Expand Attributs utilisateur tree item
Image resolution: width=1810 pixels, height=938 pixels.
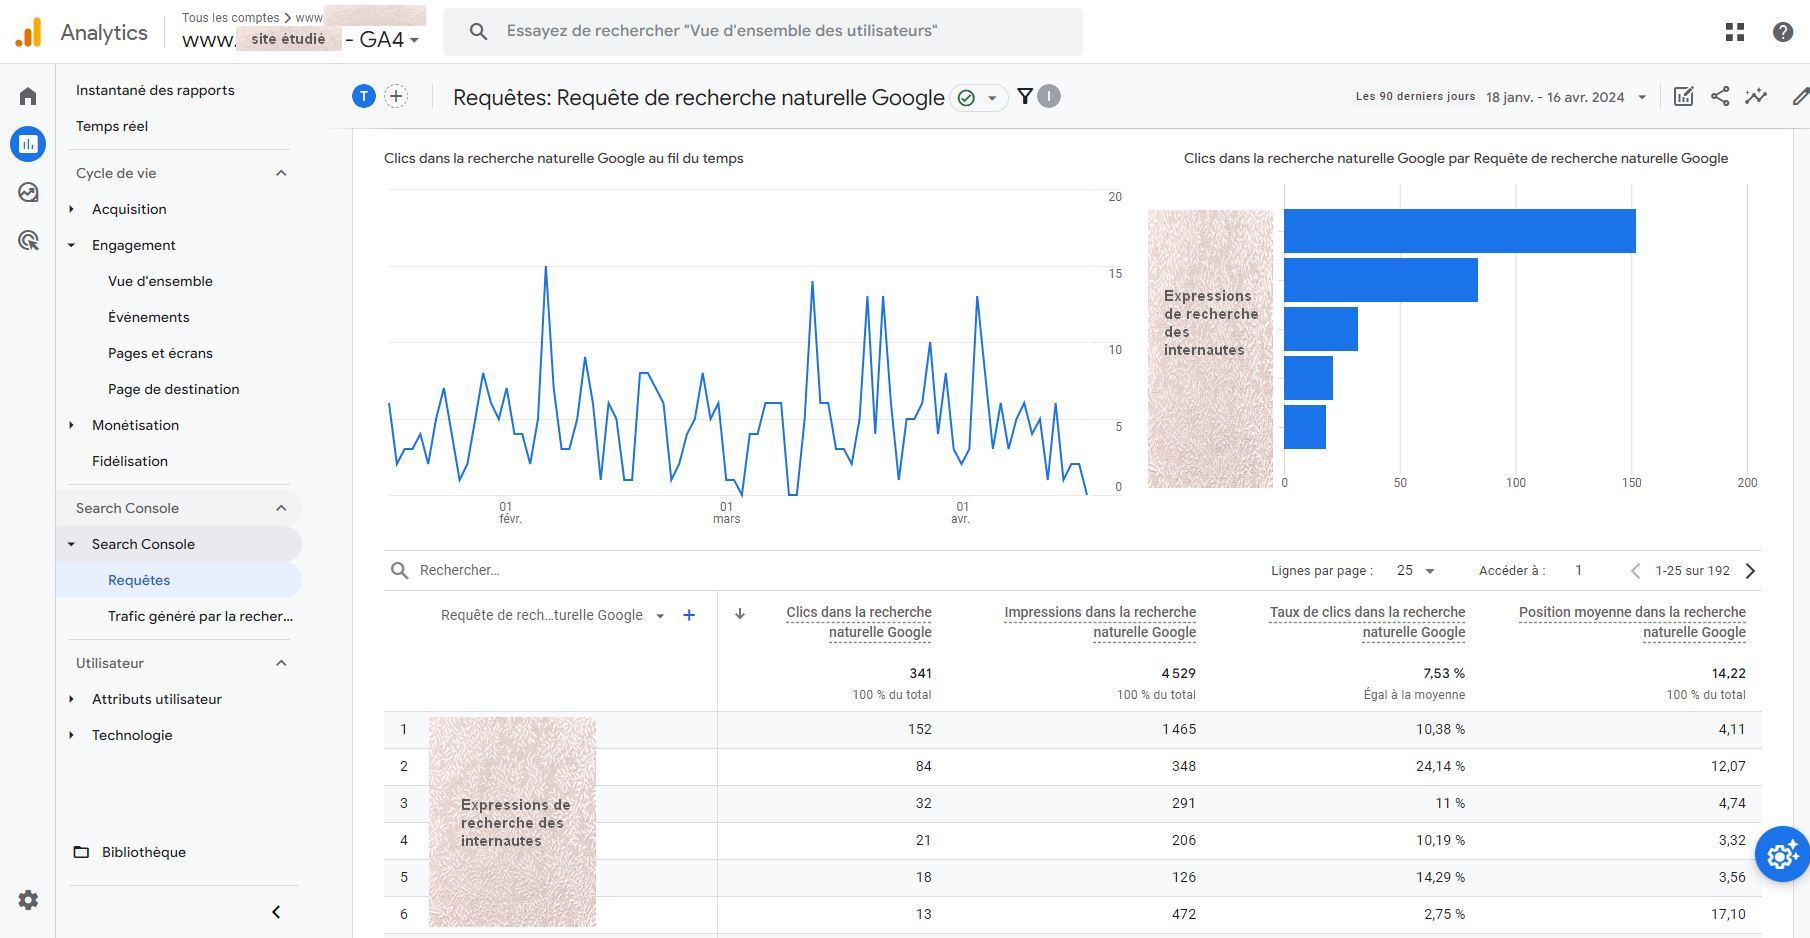coord(72,699)
